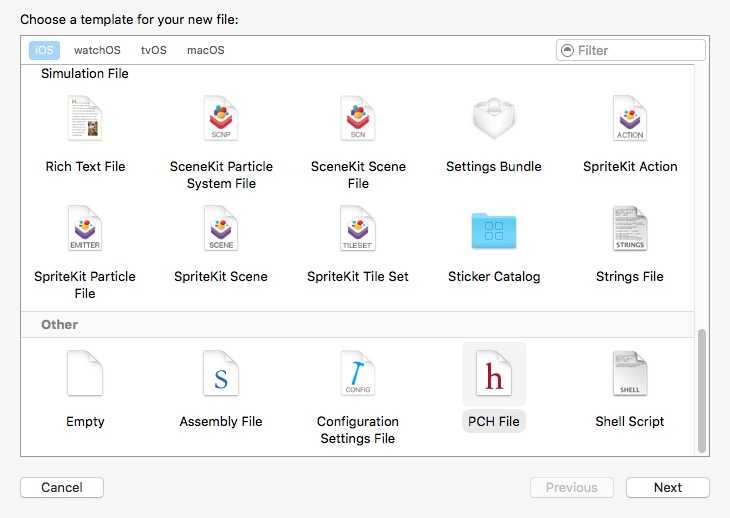The image size is (730, 518).
Task: Click the SpriteKit Scene label
Action: [221, 276]
